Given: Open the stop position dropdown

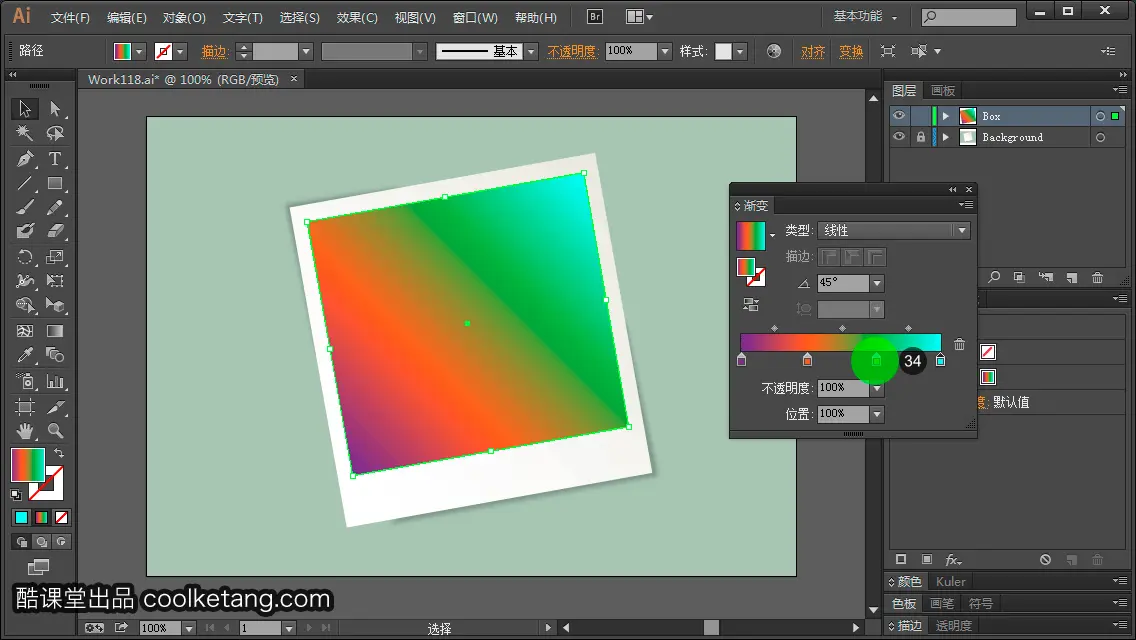Looking at the screenshot, I should pos(877,414).
